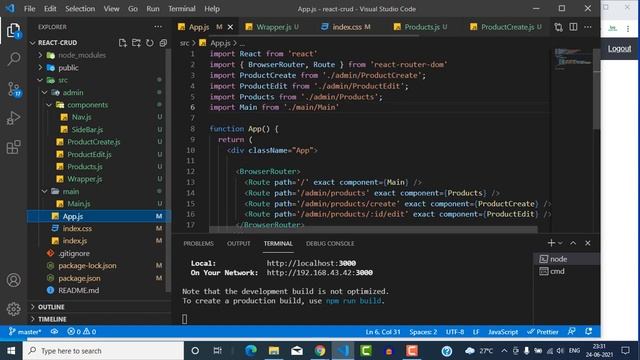Open the feedback icon in status bar
Image resolution: width=640 pixels, height=360 pixels.
tap(572, 332)
